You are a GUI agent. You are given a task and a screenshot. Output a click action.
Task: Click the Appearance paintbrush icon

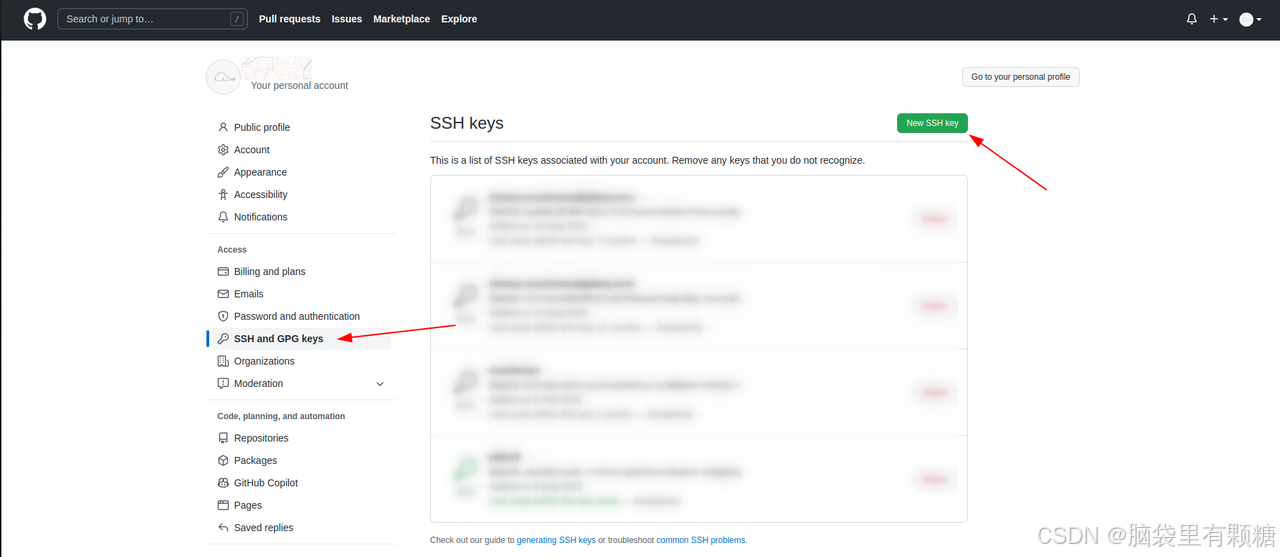(x=223, y=172)
